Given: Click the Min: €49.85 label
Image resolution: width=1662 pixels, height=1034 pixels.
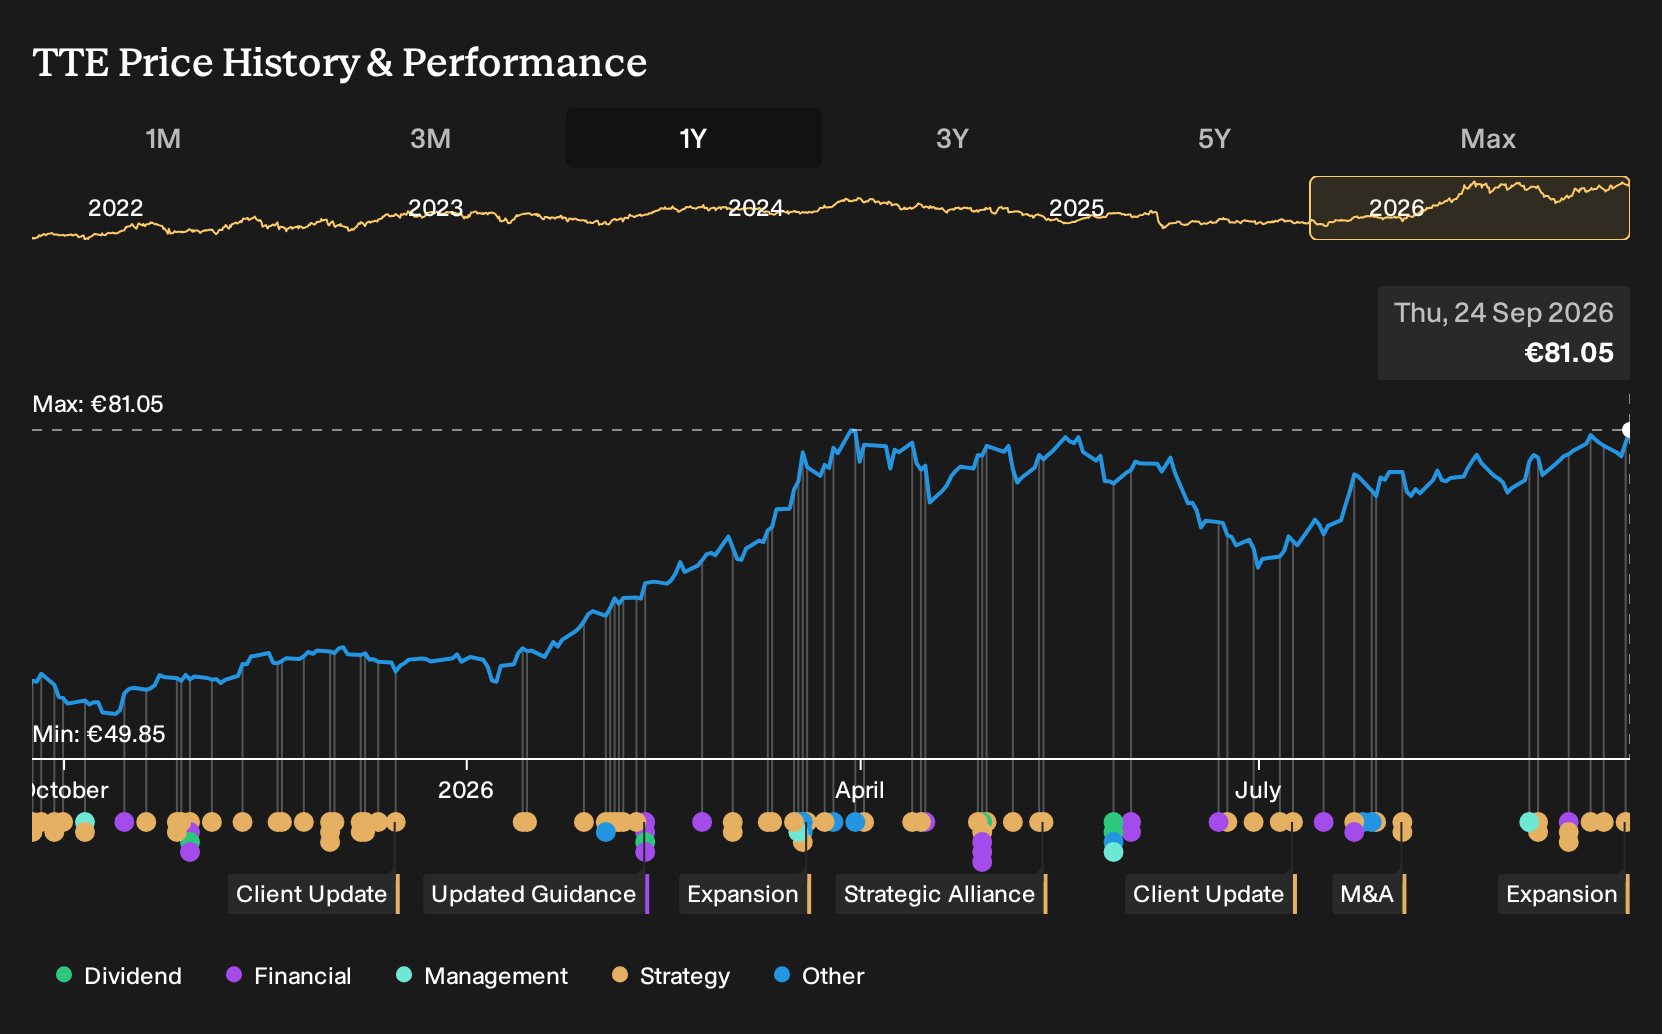Looking at the screenshot, I should (99, 734).
